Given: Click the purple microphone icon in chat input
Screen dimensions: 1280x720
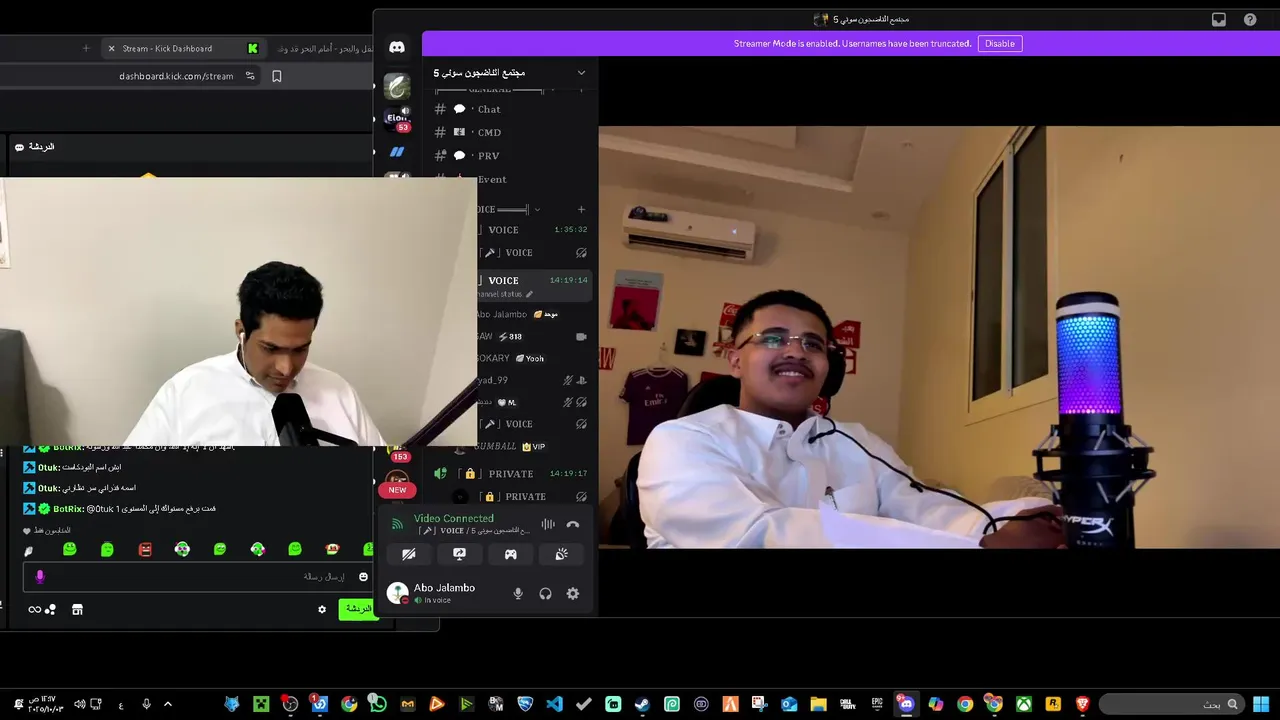Looking at the screenshot, I should click(x=40, y=577).
